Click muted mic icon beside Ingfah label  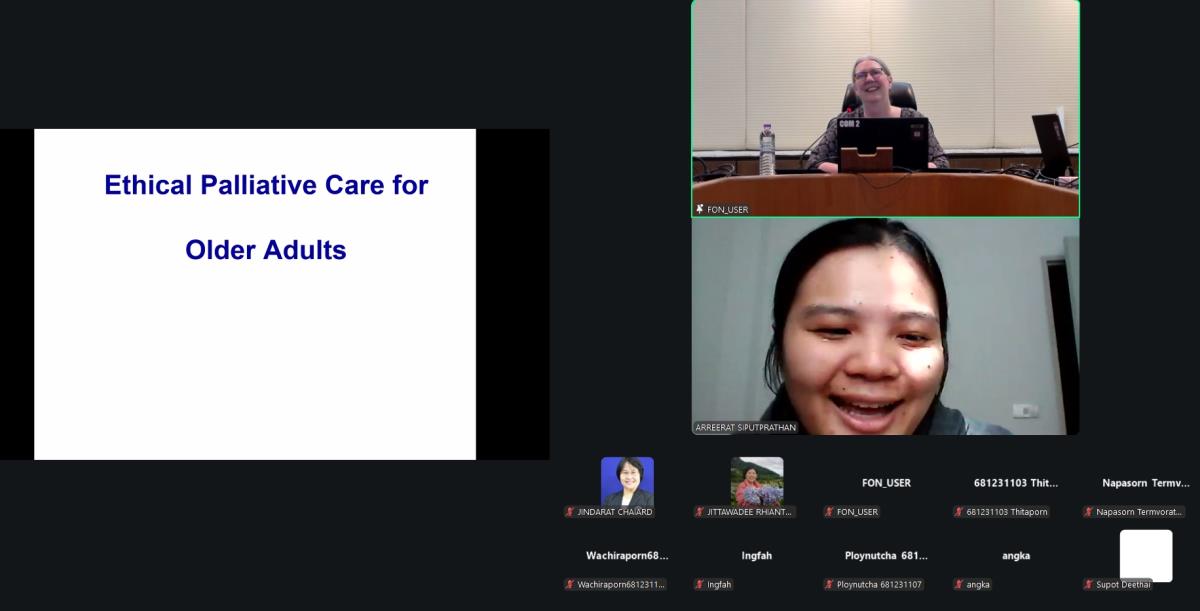point(700,585)
